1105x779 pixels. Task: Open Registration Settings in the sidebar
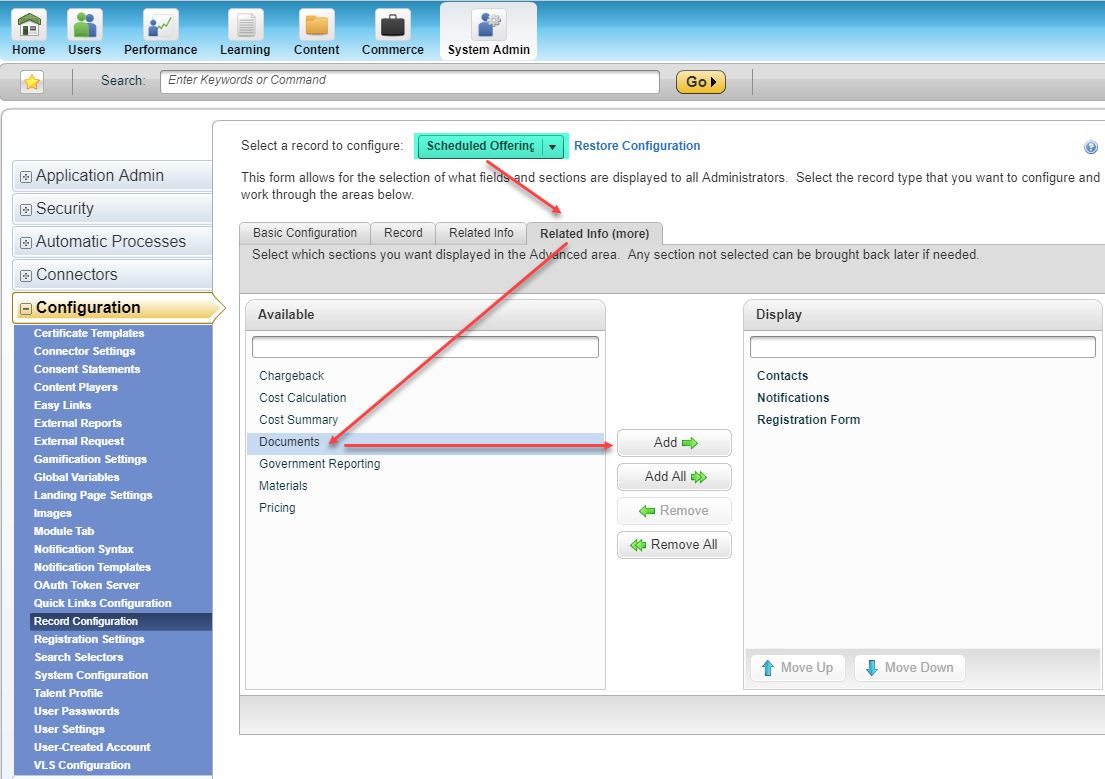(x=89, y=639)
